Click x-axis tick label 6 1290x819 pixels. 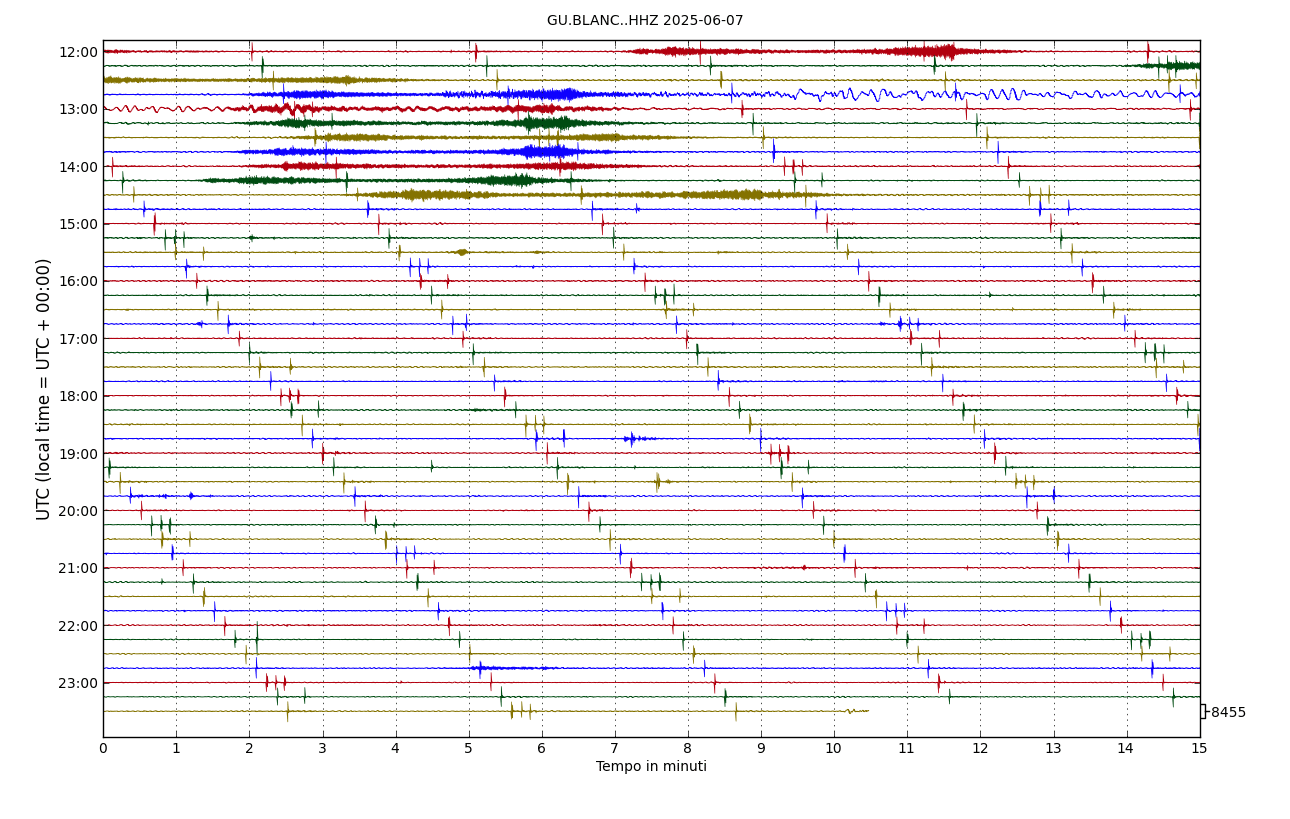click(541, 748)
